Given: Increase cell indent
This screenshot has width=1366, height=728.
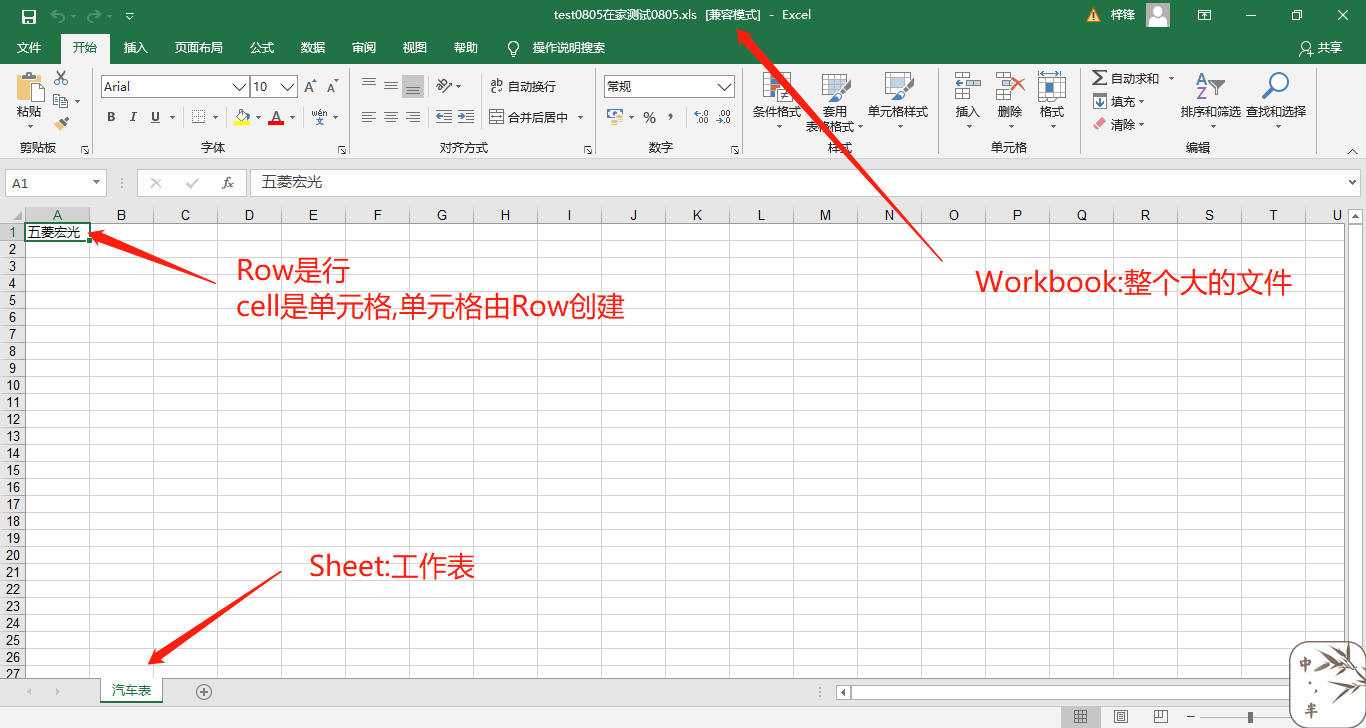Looking at the screenshot, I should pos(466,117).
